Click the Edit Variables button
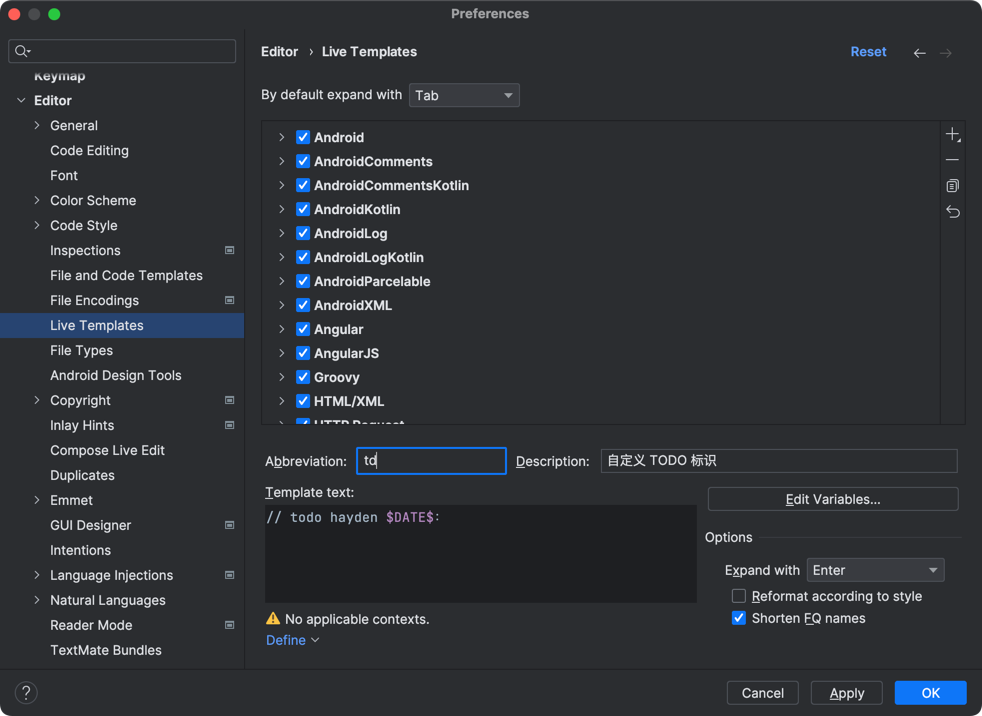This screenshot has width=982, height=716. 832,499
